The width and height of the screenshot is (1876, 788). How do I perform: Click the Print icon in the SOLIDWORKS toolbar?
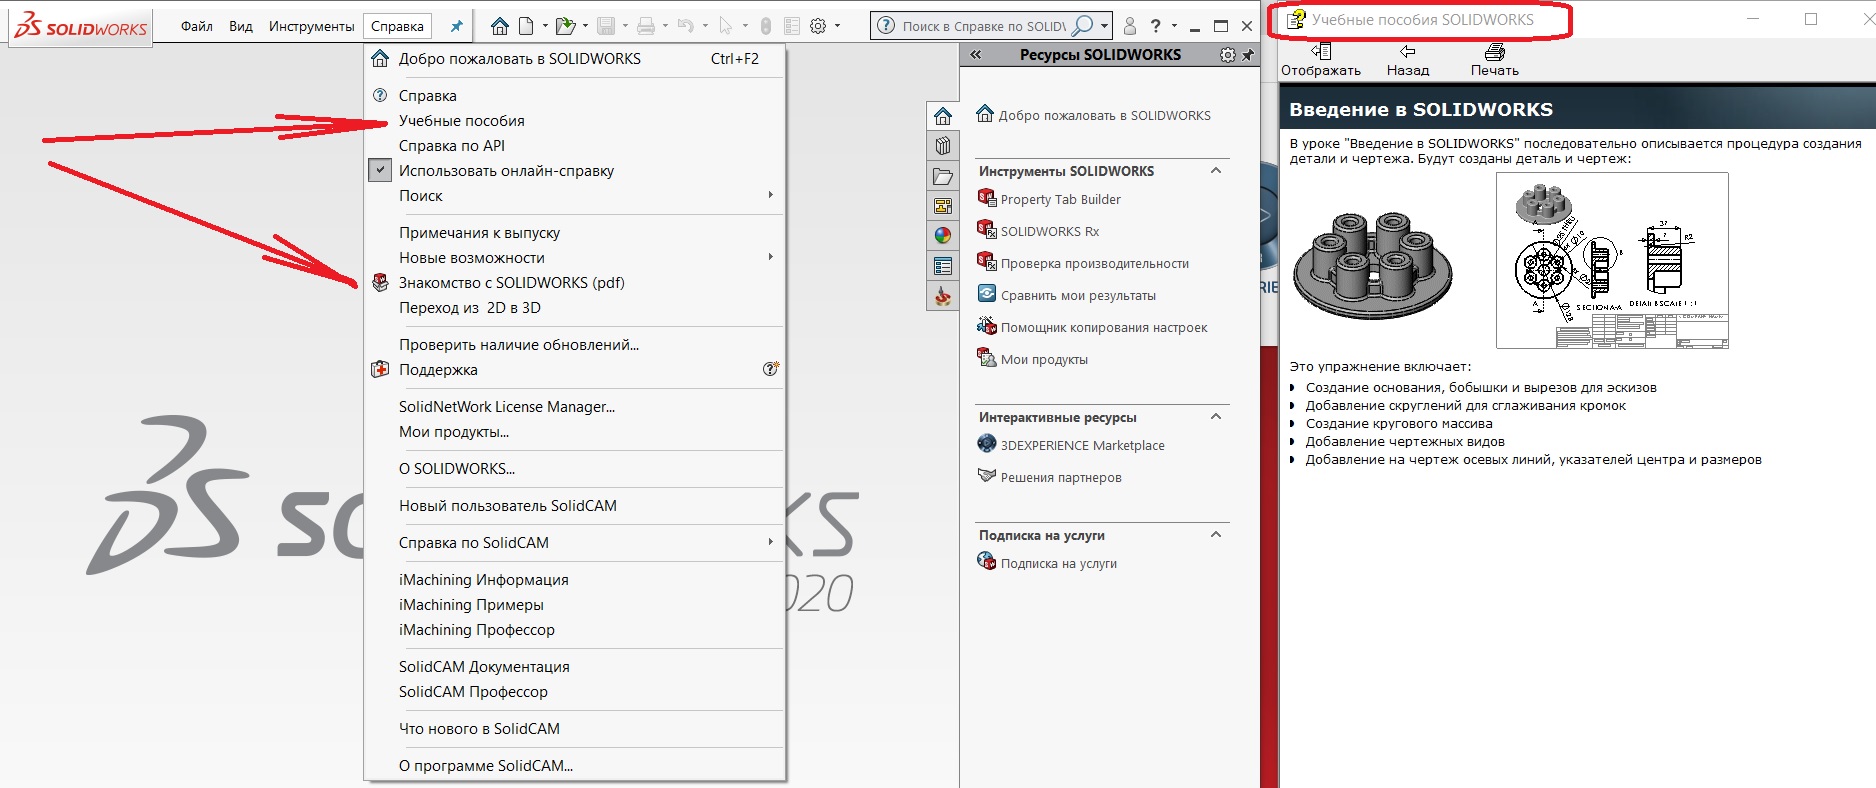tap(646, 26)
